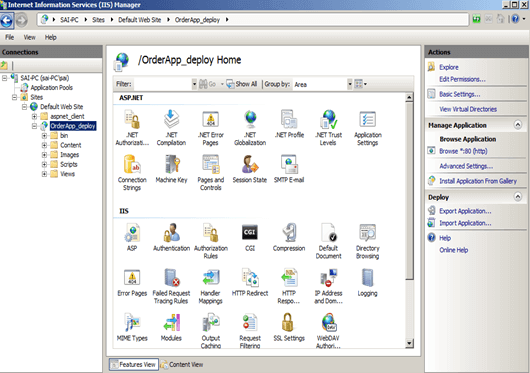Switch to Content View tab
The height and width of the screenshot is (373, 530).
[182, 364]
